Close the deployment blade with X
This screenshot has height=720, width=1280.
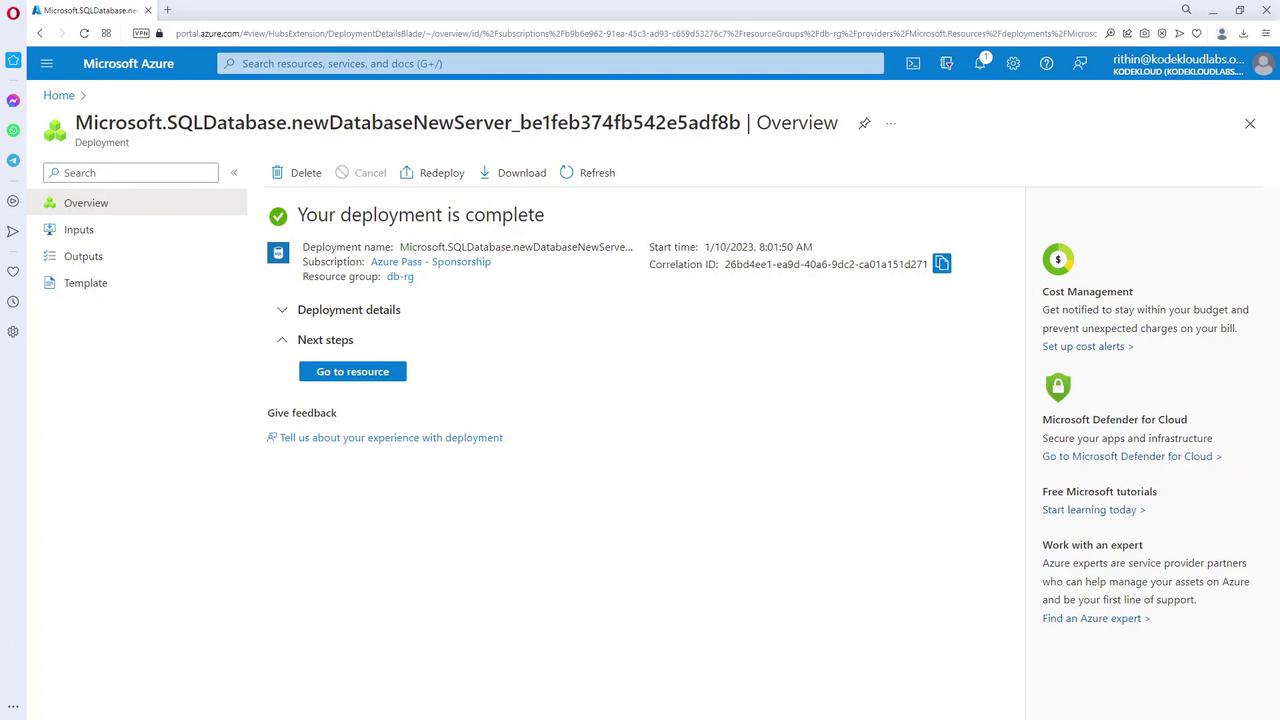1250,123
